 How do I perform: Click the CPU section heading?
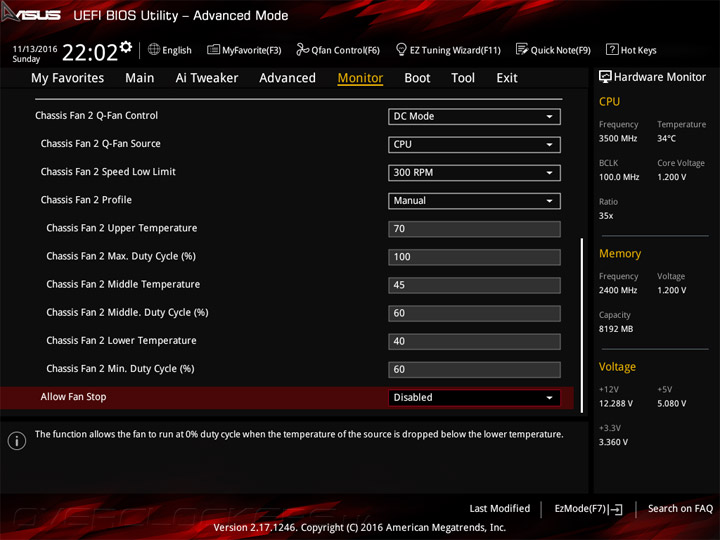point(609,101)
